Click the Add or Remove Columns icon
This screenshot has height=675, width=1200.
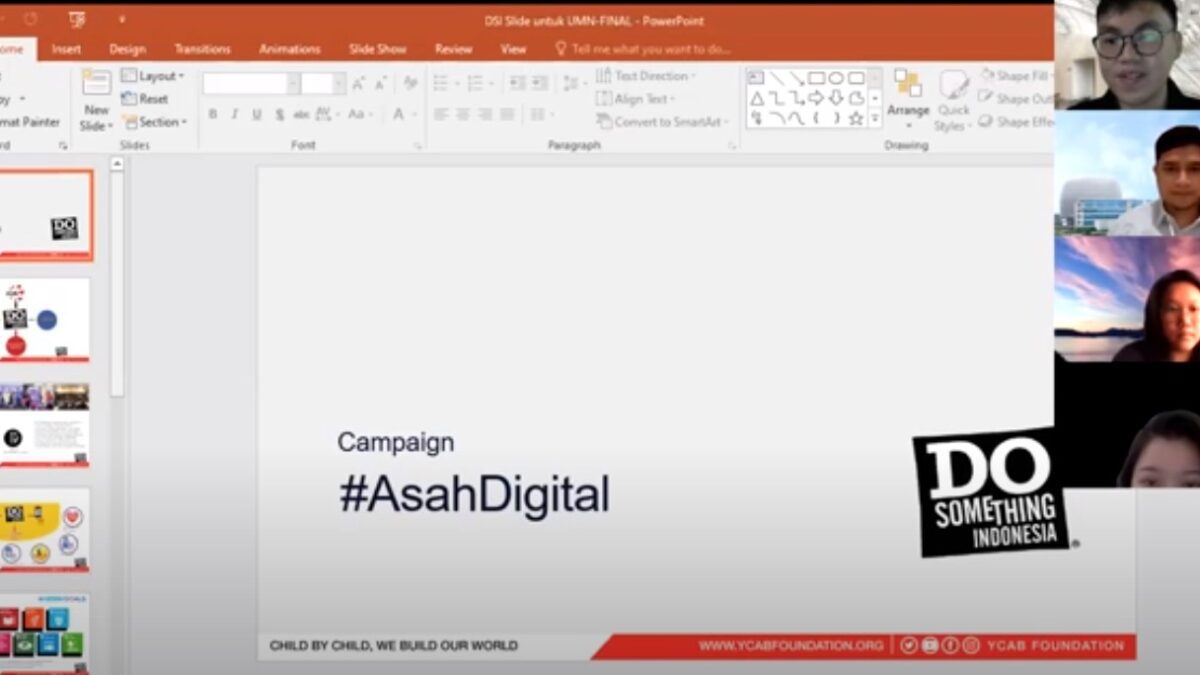541,115
